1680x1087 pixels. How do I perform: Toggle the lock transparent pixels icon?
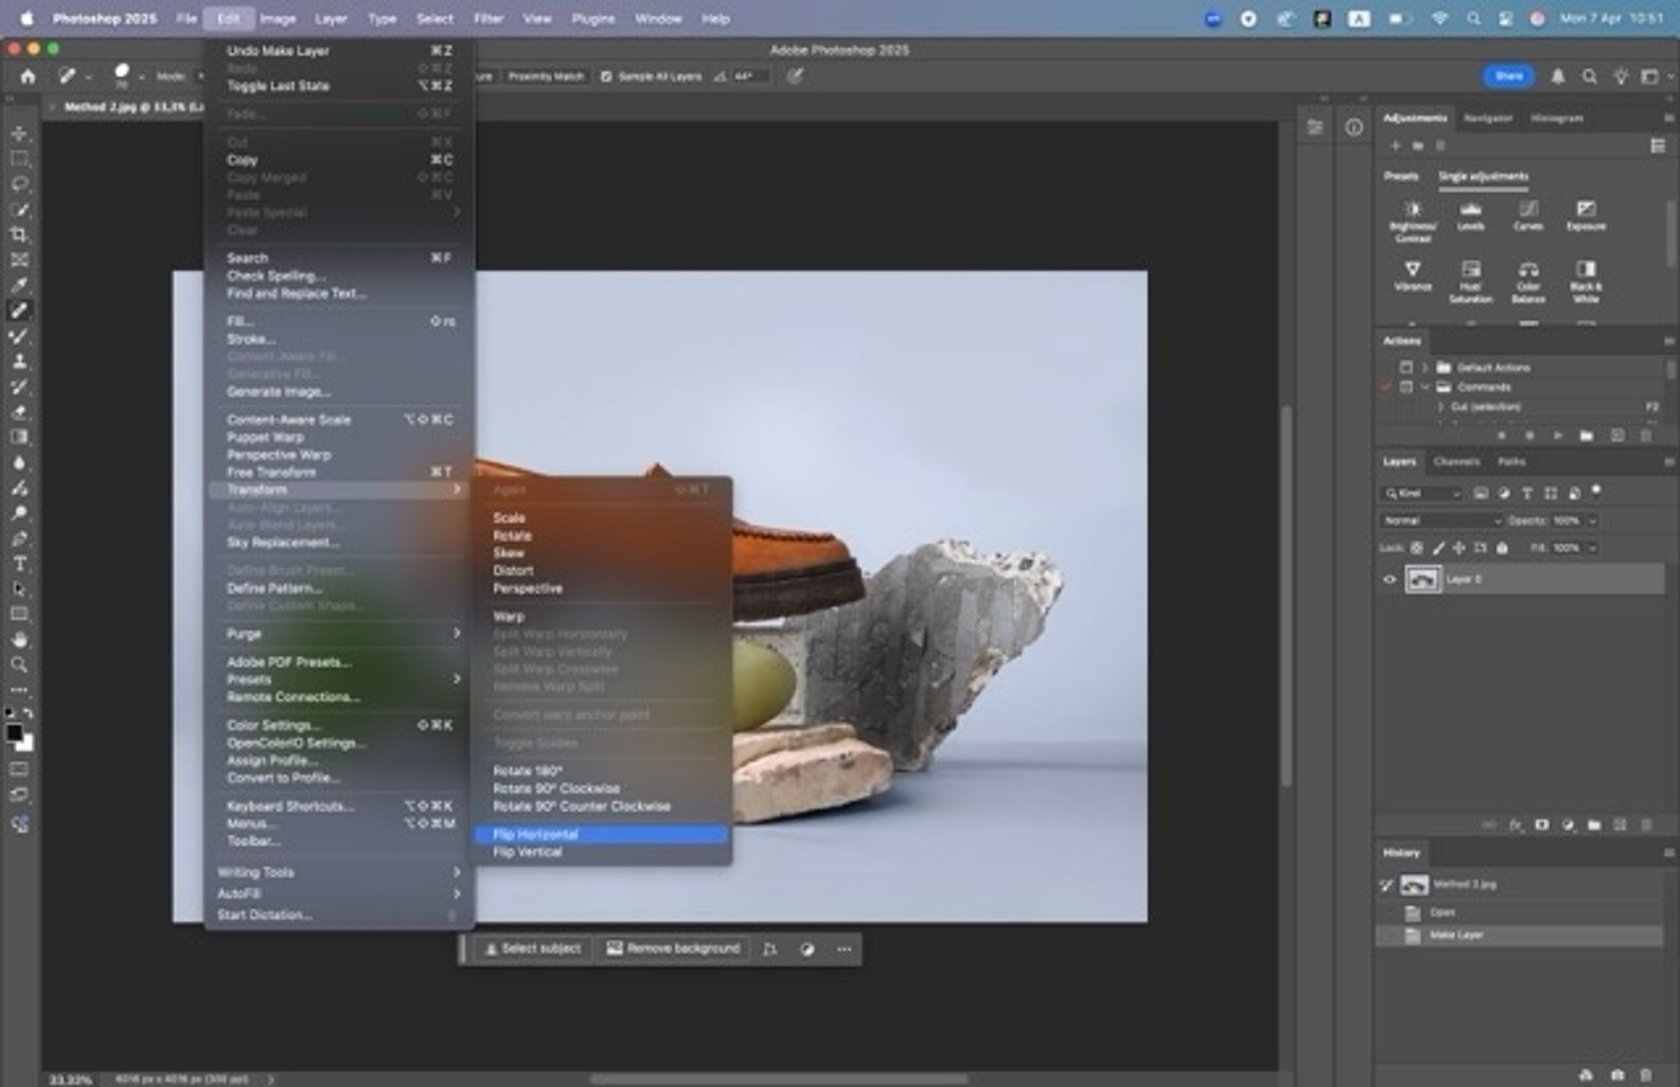(1417, 548)
